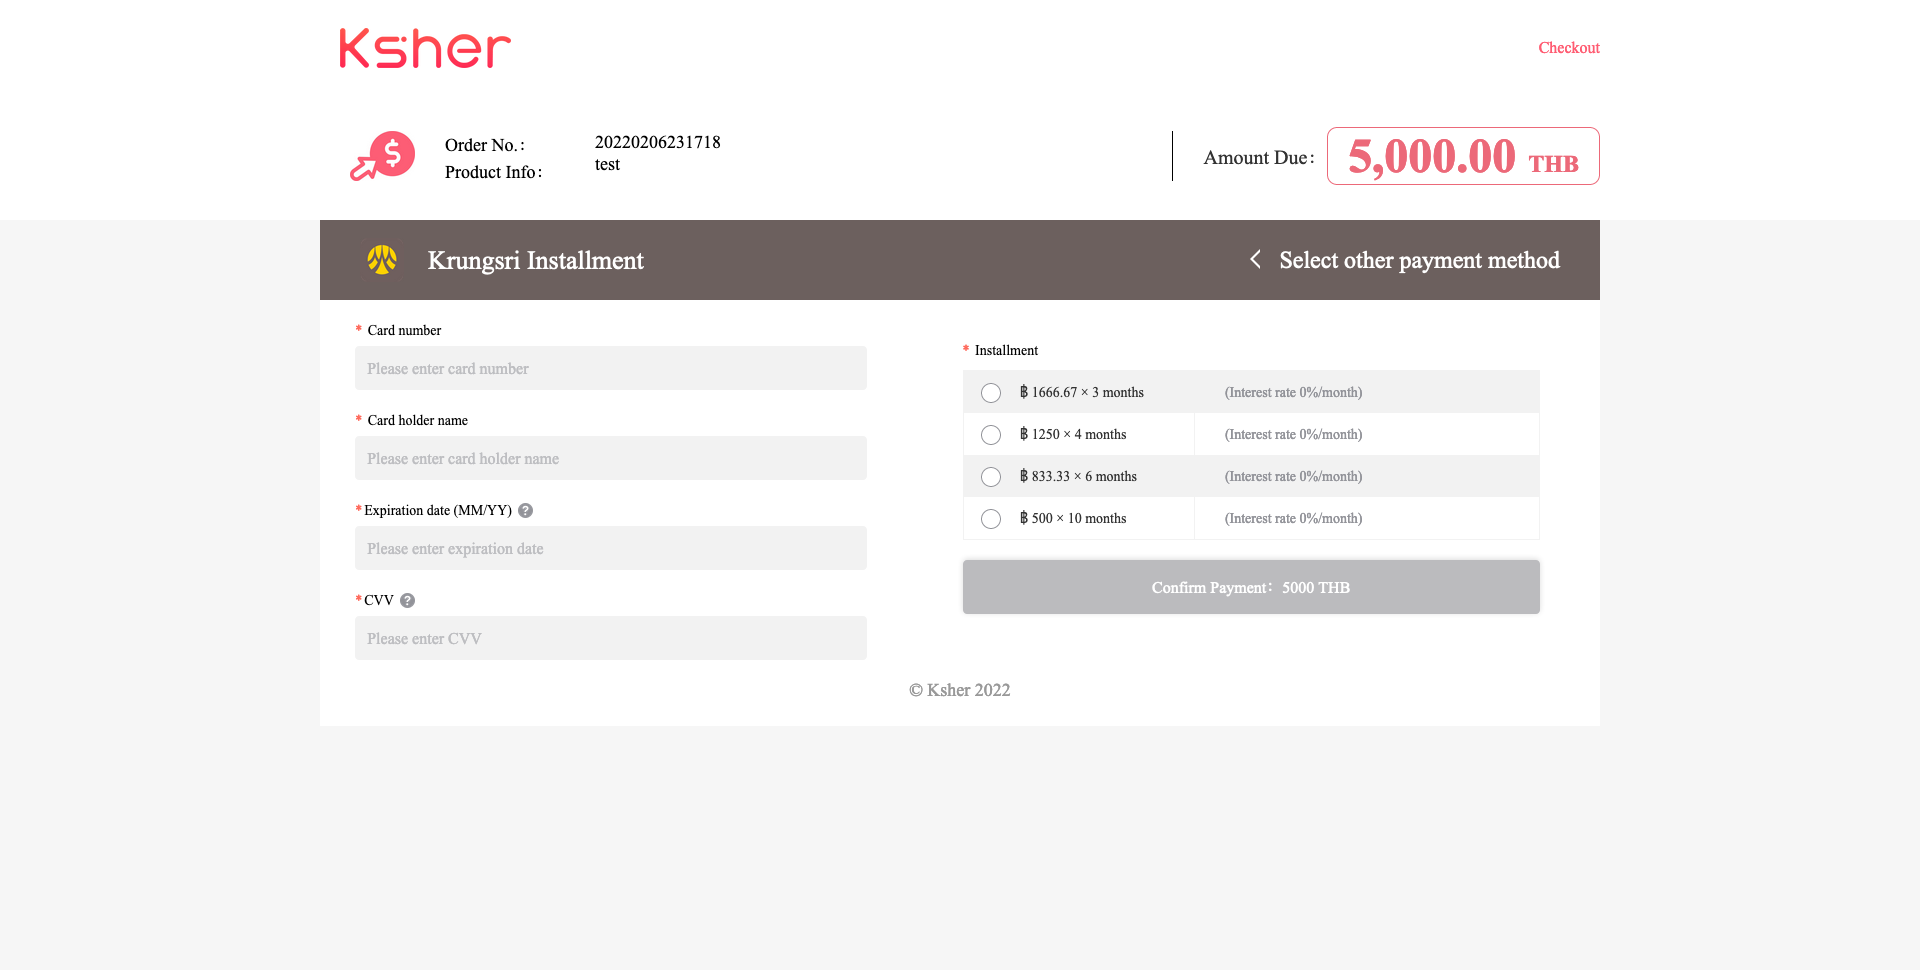Click the Amount Due label
The height and width of the screenshot is (970, 1920).
tap(1258, 157)
